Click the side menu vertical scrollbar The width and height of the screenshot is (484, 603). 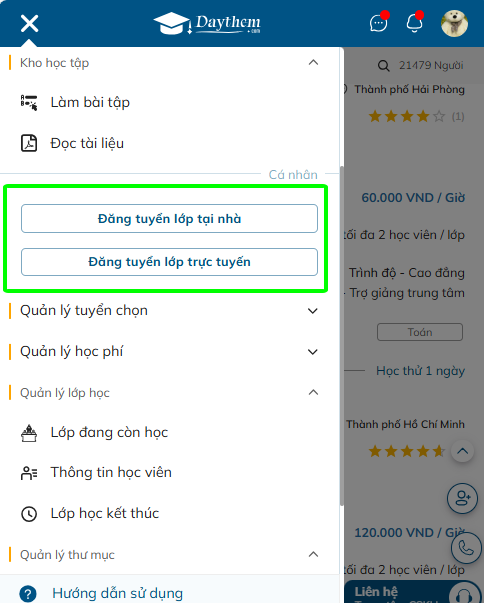(x=342, y=336)
